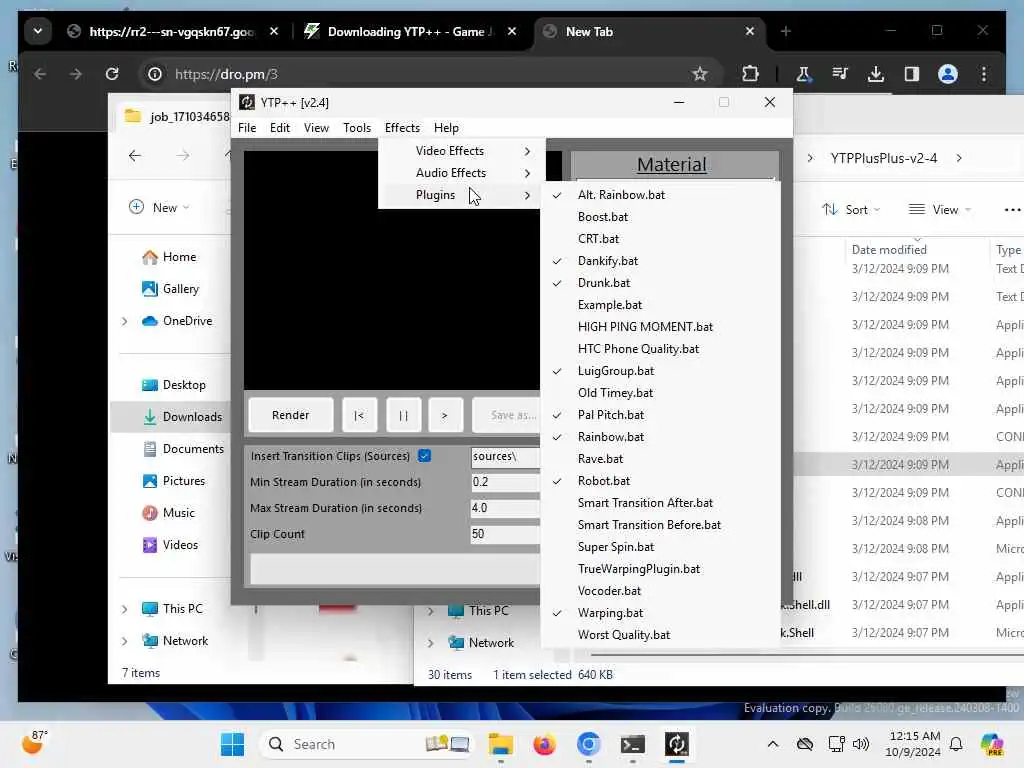Open the Tools menu in YTP++

(357, 127)
